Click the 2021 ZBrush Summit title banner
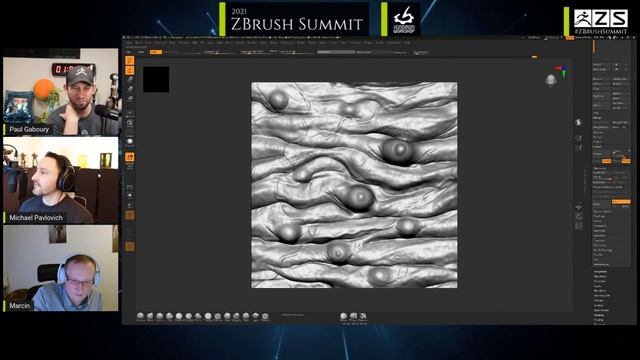 294,19
